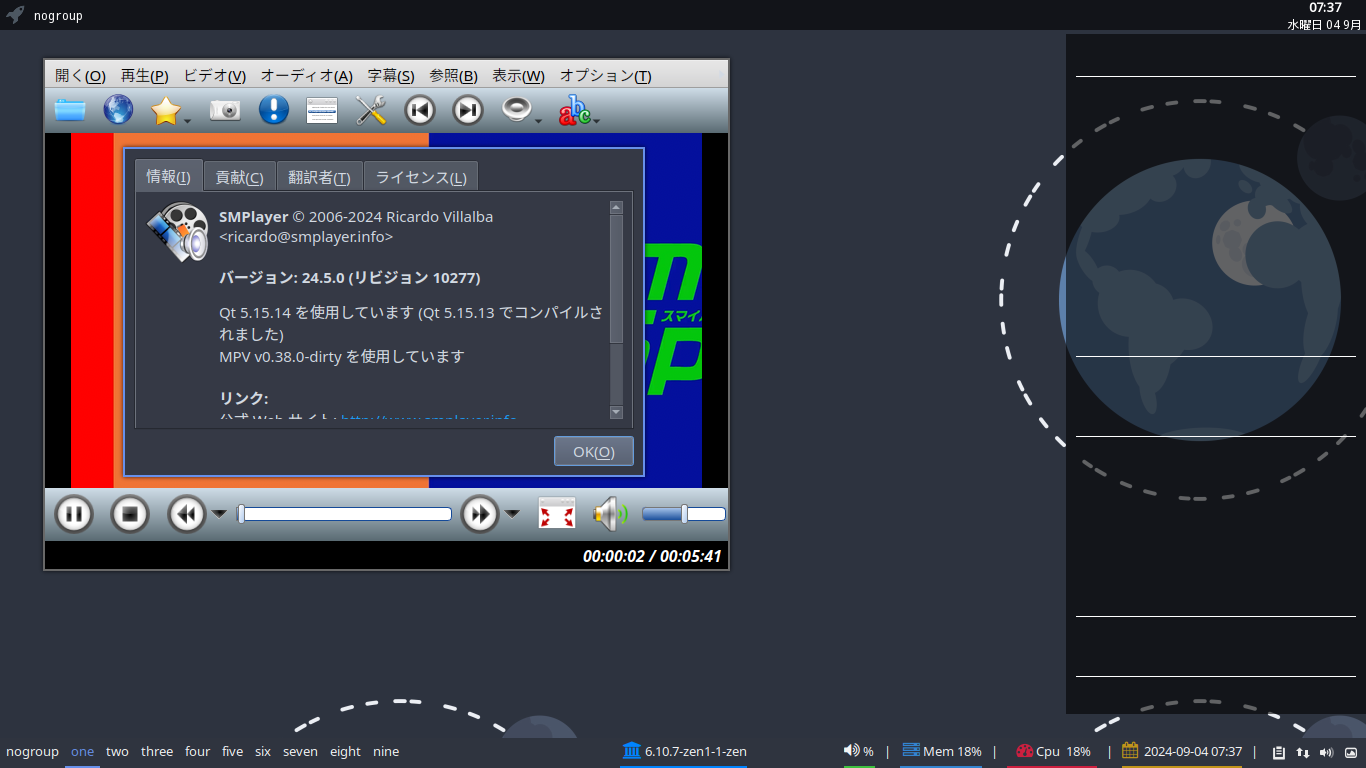Open the ビデオ(V) menu

click(x=215, y=75)
